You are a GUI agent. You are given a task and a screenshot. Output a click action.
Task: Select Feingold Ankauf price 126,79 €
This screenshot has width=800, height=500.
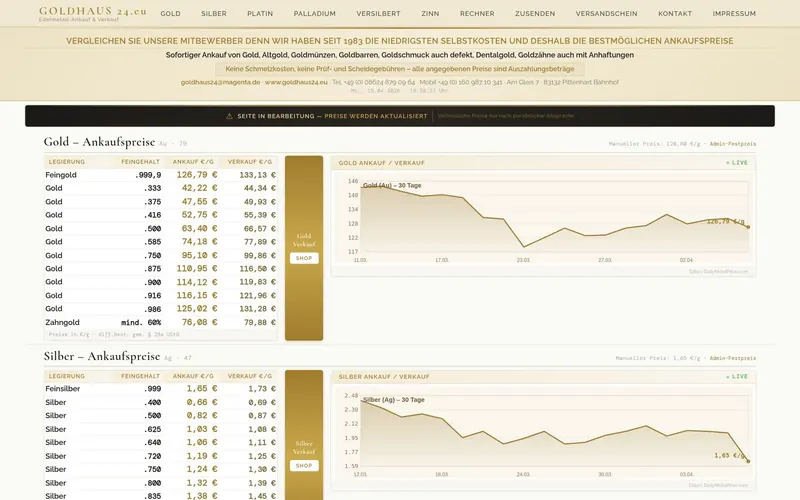tap(197, 174)
